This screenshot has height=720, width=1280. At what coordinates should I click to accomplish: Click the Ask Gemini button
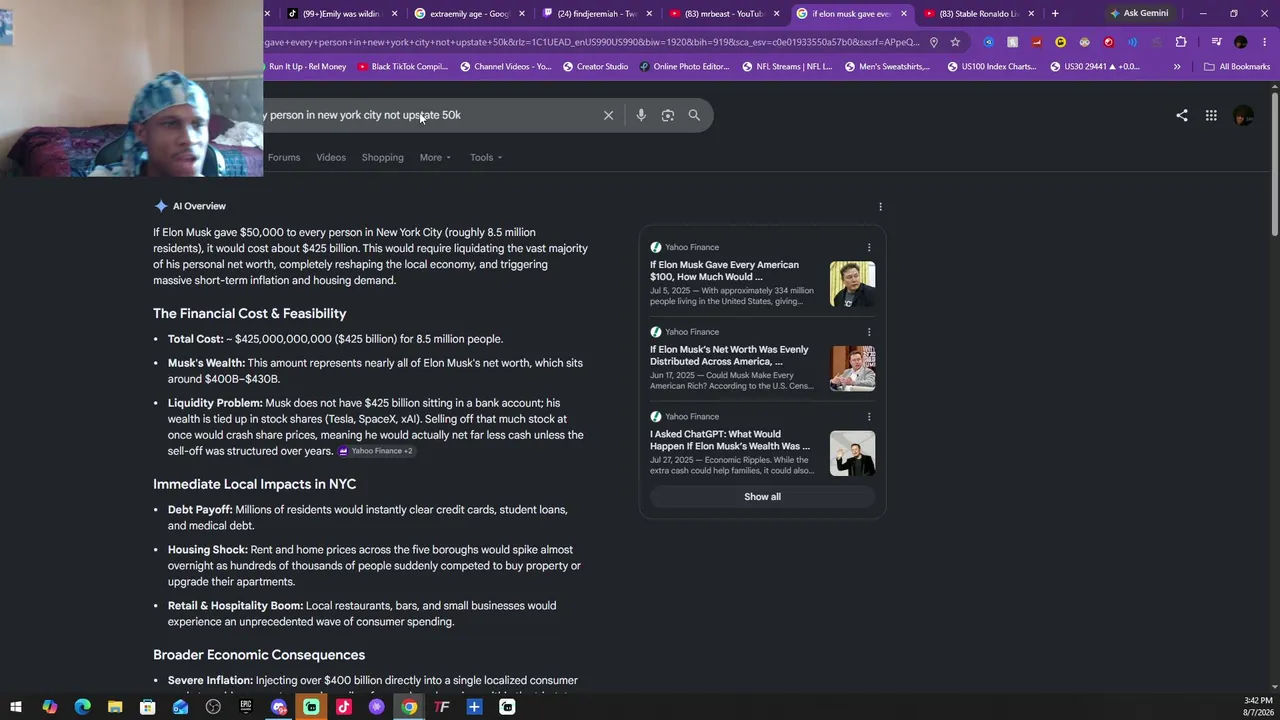pos(1139,13)
